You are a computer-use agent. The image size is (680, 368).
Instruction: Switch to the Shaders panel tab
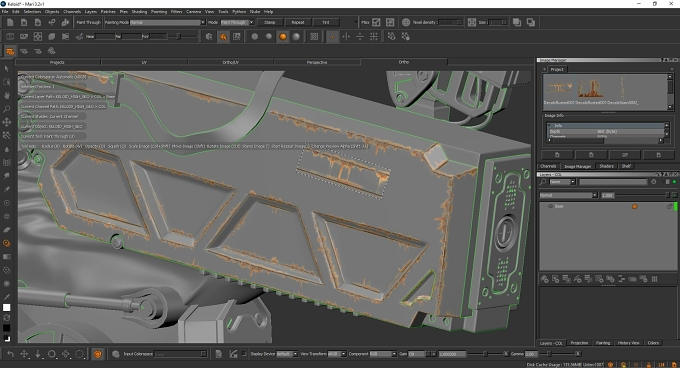tap(606, 166)
